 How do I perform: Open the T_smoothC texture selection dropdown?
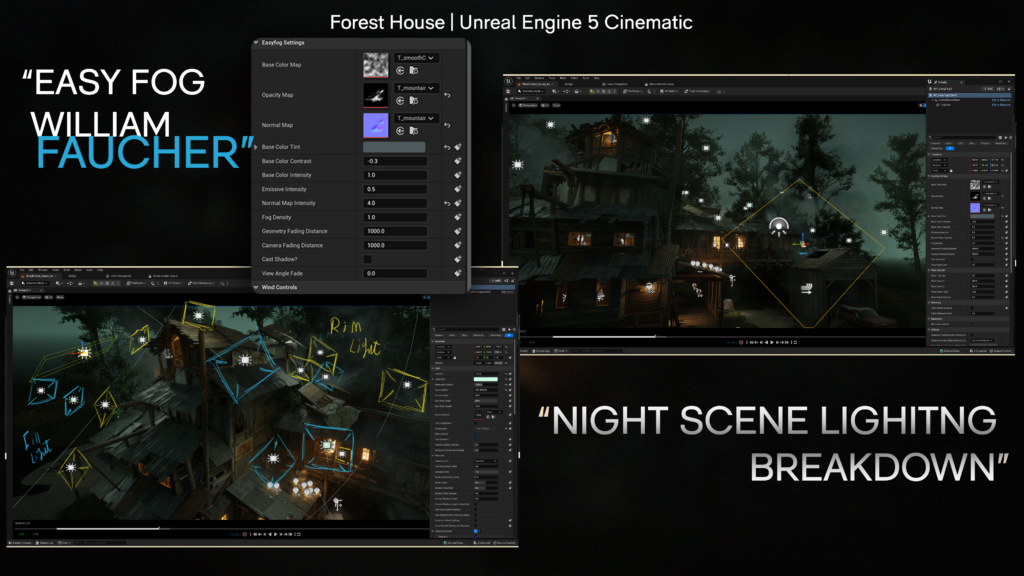pyautogui.click(x=415, y=59)
